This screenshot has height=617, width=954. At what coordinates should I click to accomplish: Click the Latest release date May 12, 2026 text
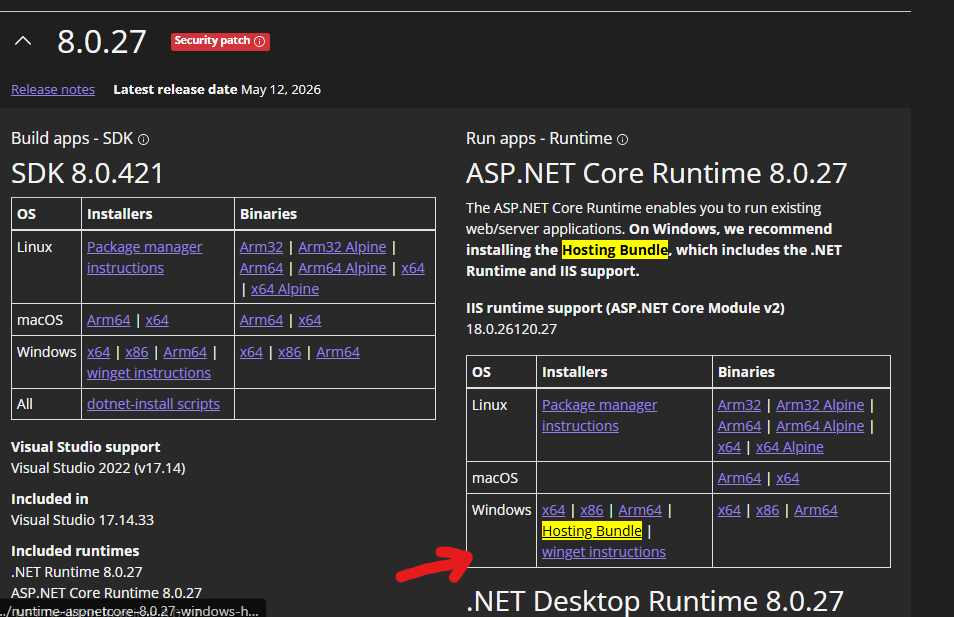(x=217, y=89)
